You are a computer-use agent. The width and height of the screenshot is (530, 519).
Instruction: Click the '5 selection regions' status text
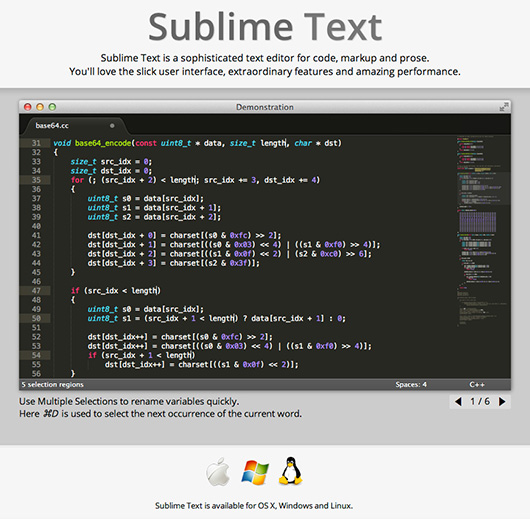(x=52, y=384)
